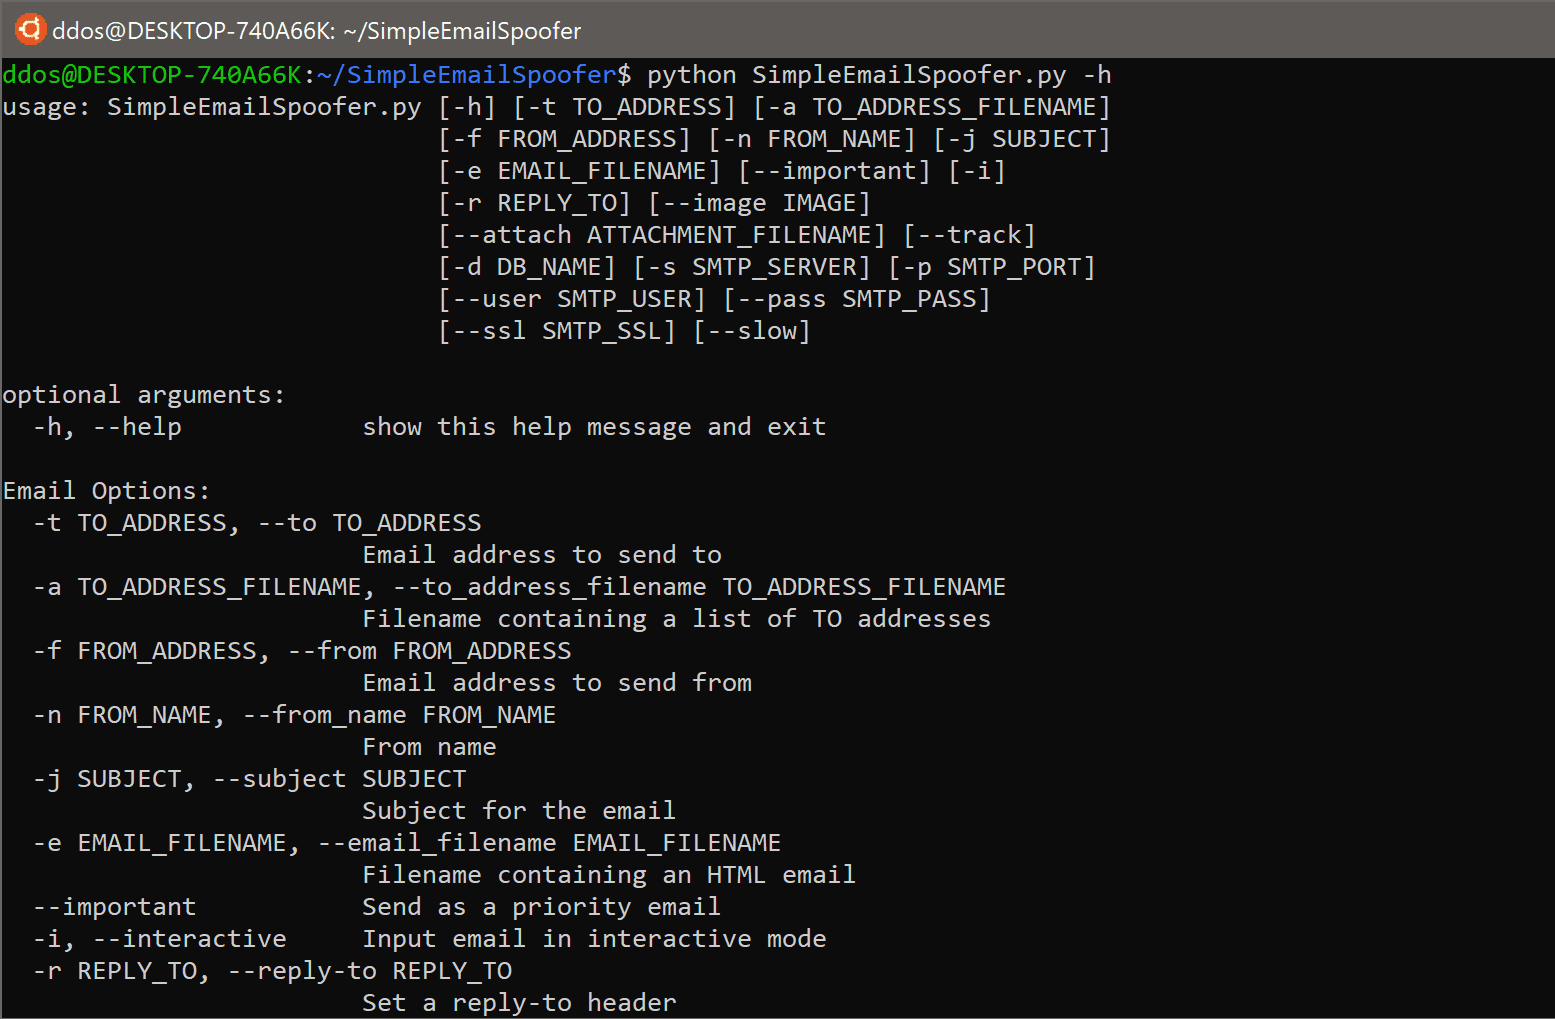Screen dimensions: 1555x1019
Task: Click the '-h, --help' option line
Action: coord(107,427)
